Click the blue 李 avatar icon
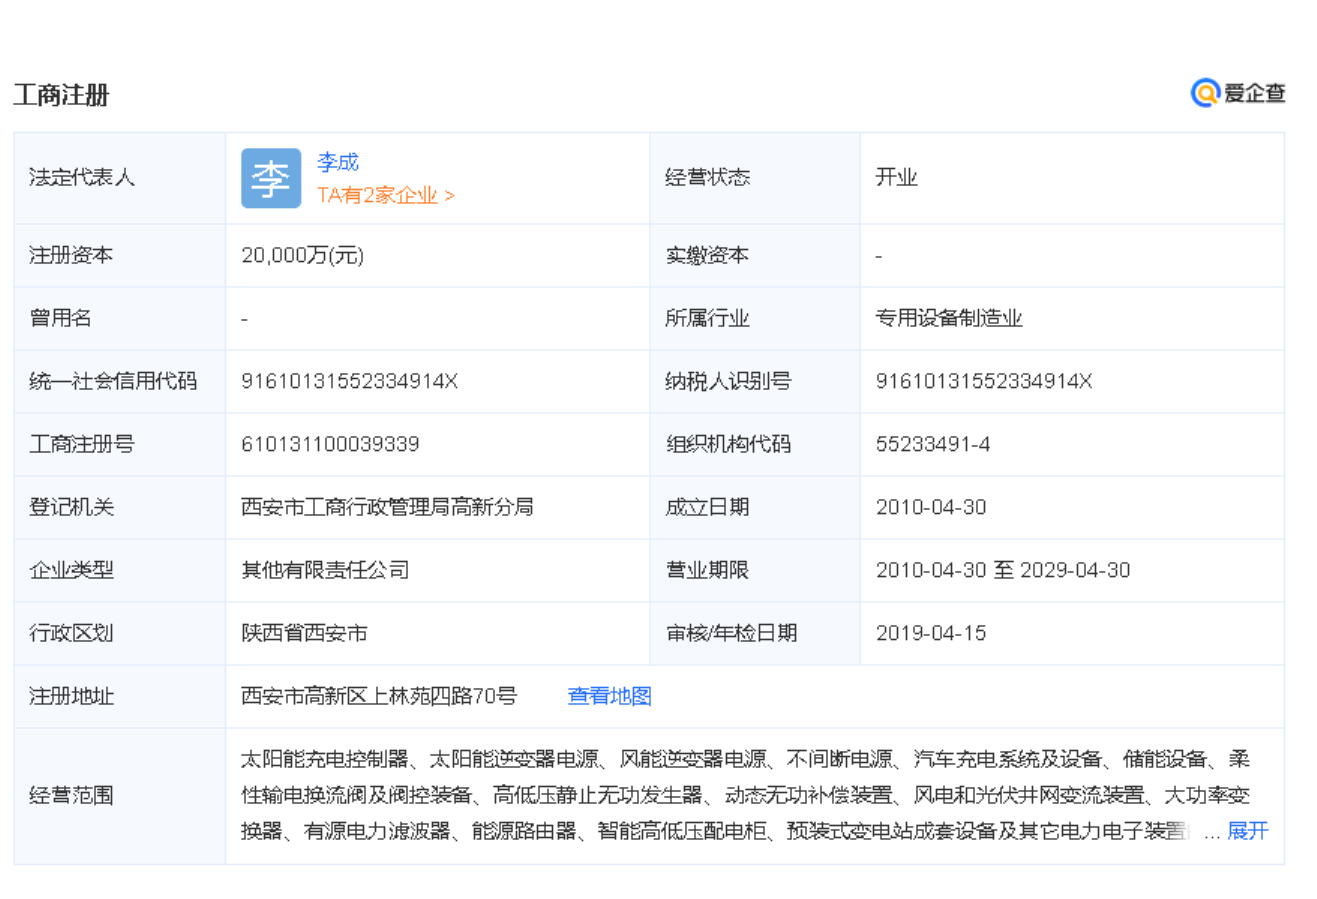Screen dimensions: 1317x899 (270, 179)
